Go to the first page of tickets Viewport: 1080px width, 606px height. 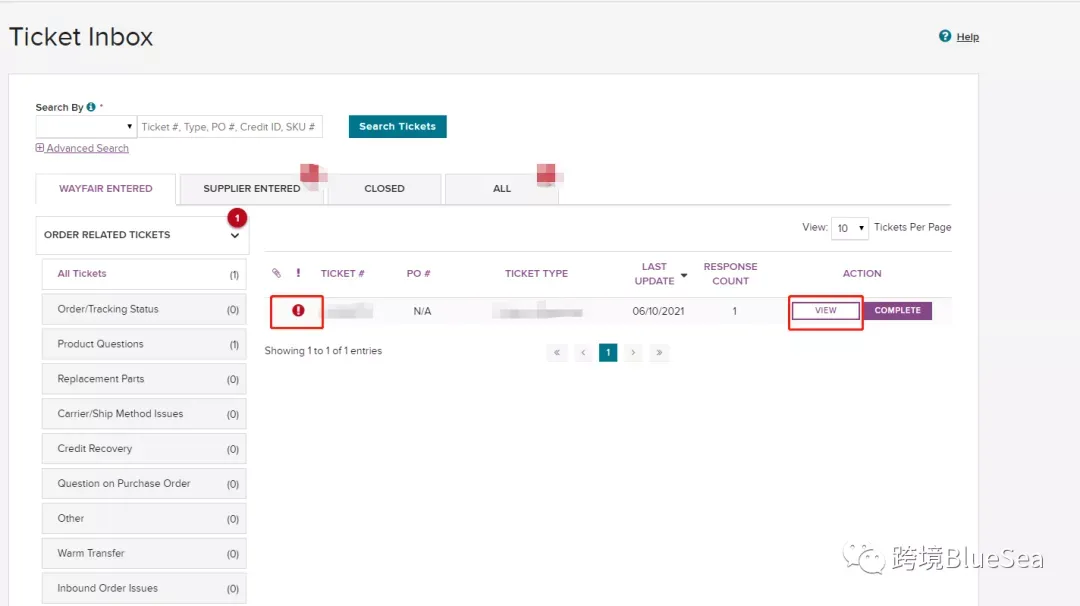(557, 353)
